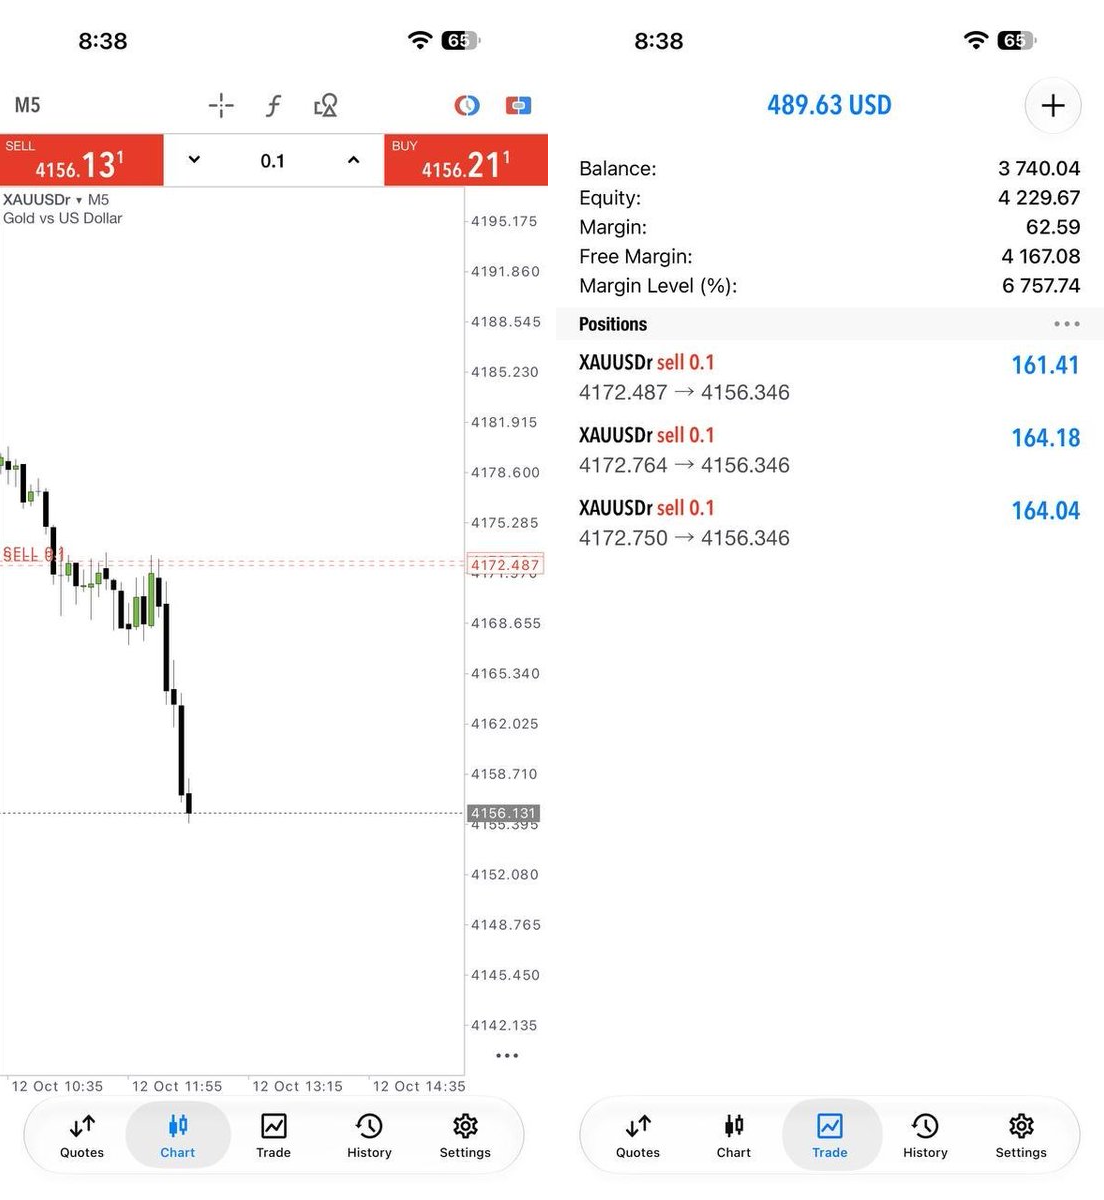1104x1200 pixels.
Task: Open Quotes tab in trade screen
Action: (x=638, y=1136)
